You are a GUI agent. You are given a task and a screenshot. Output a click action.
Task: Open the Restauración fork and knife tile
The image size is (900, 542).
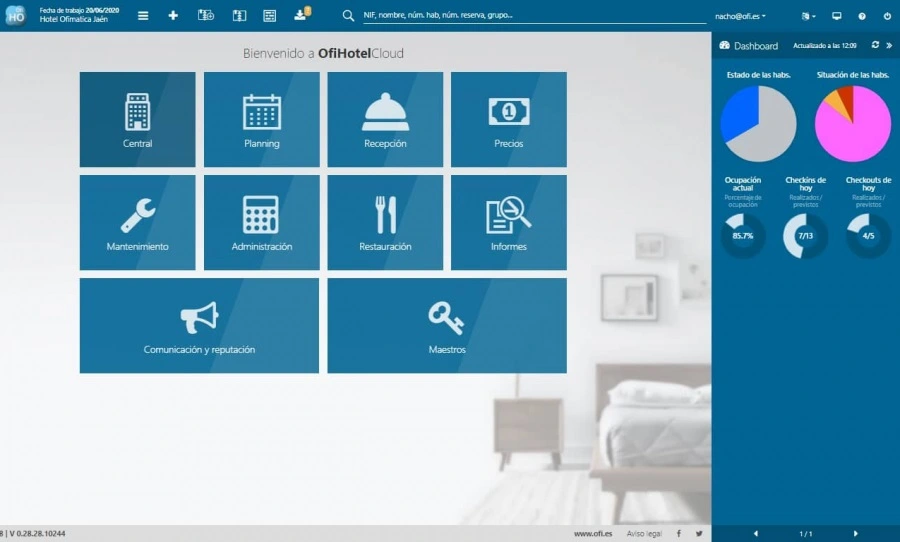[x=385, y=223]
